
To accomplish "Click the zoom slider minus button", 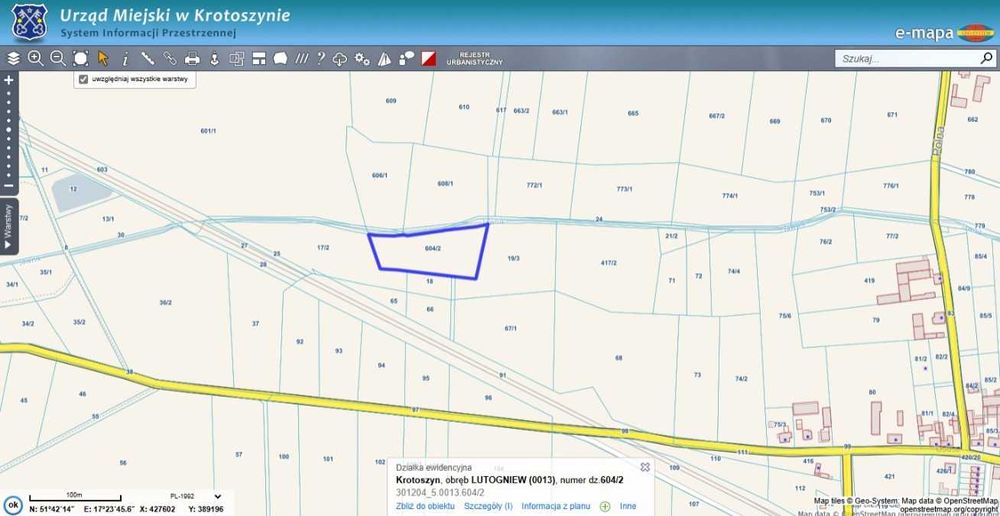I will point(8,186).
